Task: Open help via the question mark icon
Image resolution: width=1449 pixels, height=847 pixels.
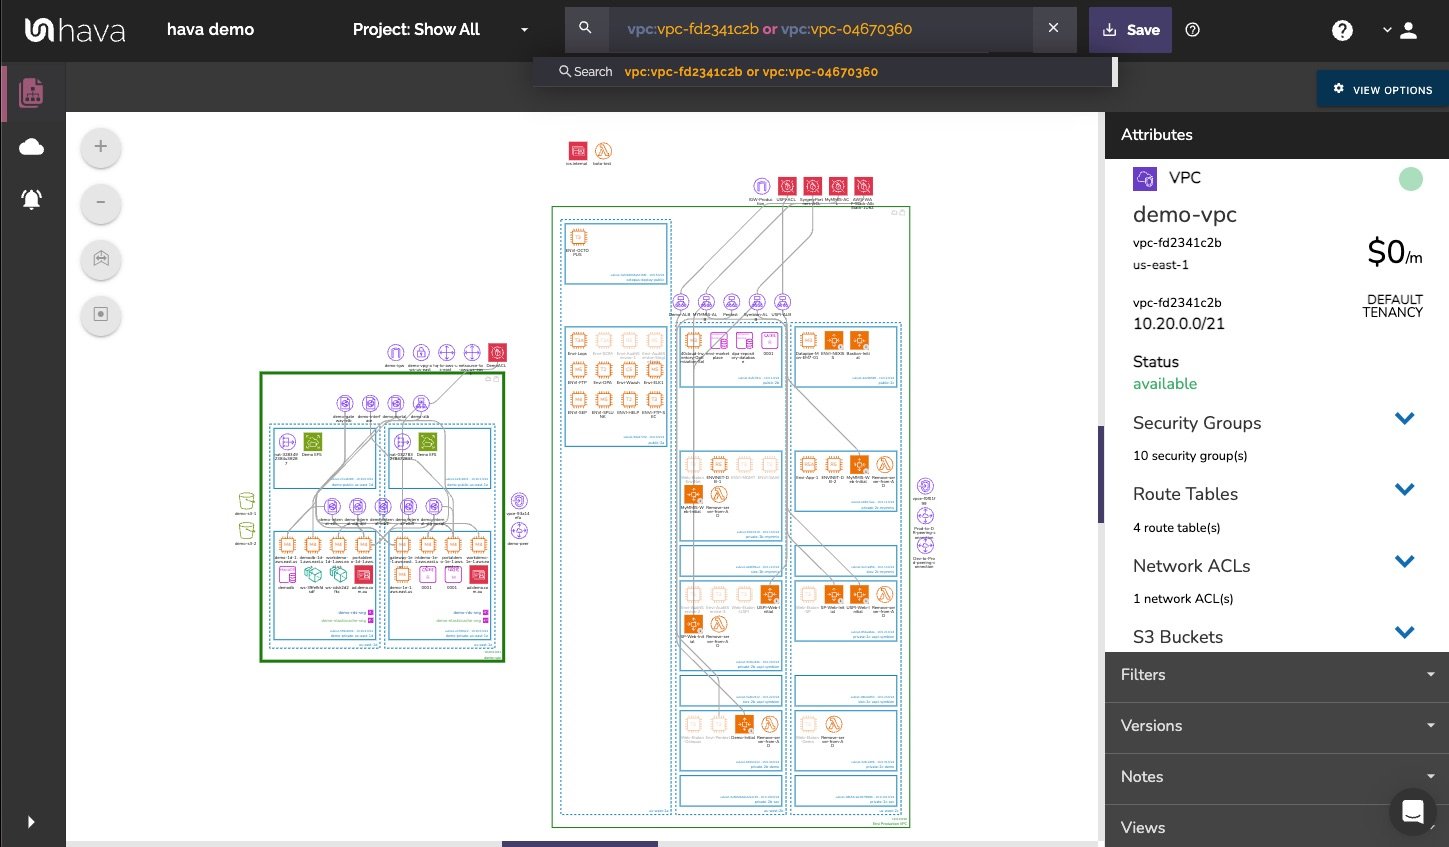Action: (1342, 30)
